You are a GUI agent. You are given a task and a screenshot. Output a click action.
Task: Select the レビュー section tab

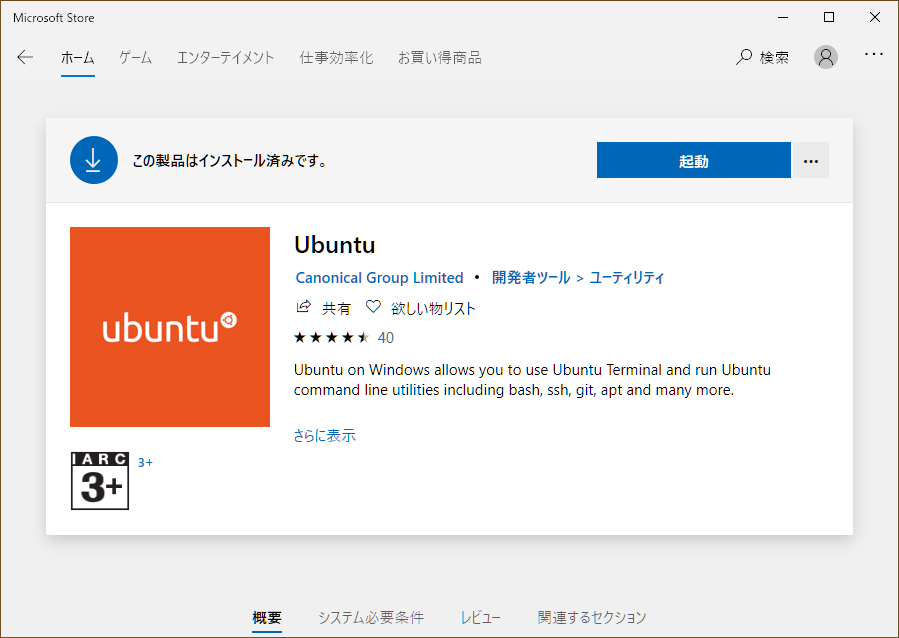click(x=480, y=617)
